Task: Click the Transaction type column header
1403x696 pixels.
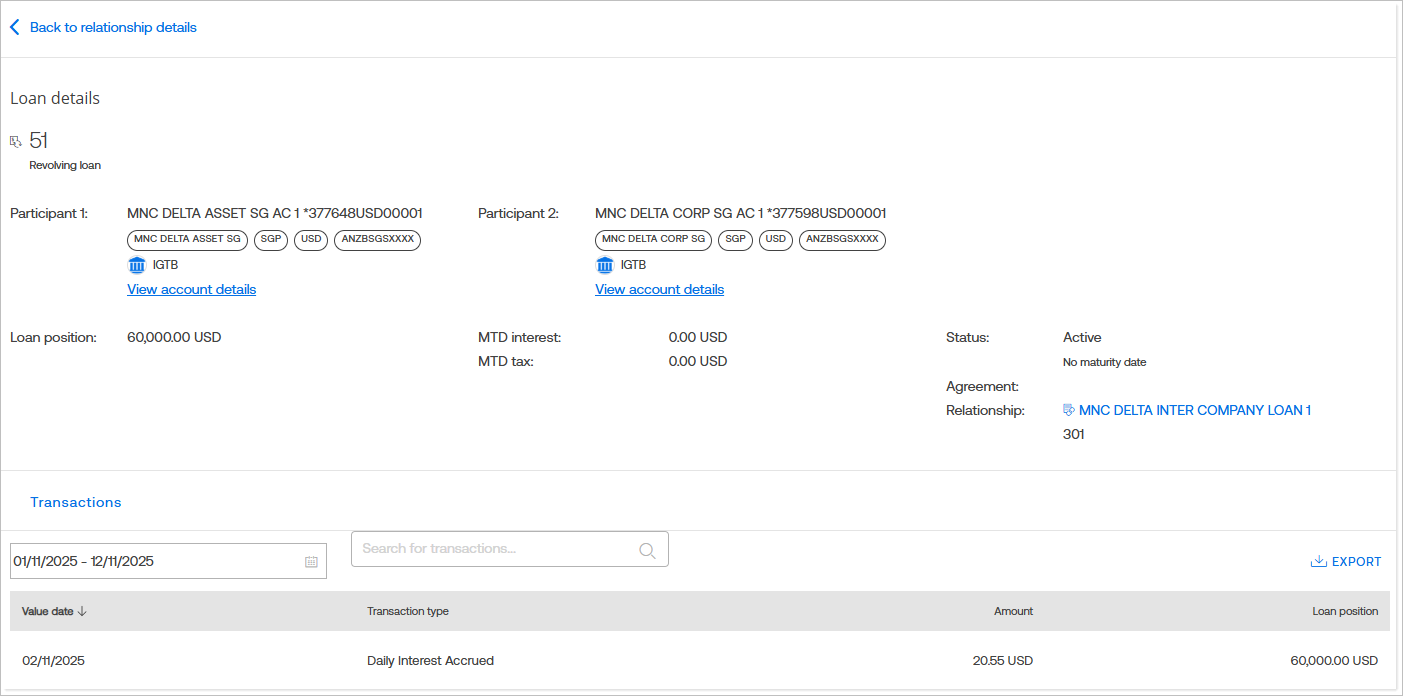Action: (408, 611)
